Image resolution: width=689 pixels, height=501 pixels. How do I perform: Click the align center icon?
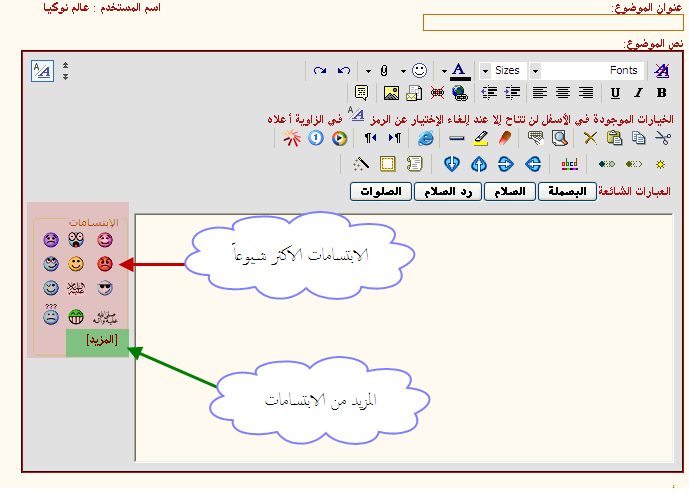(x=563, y=93)
